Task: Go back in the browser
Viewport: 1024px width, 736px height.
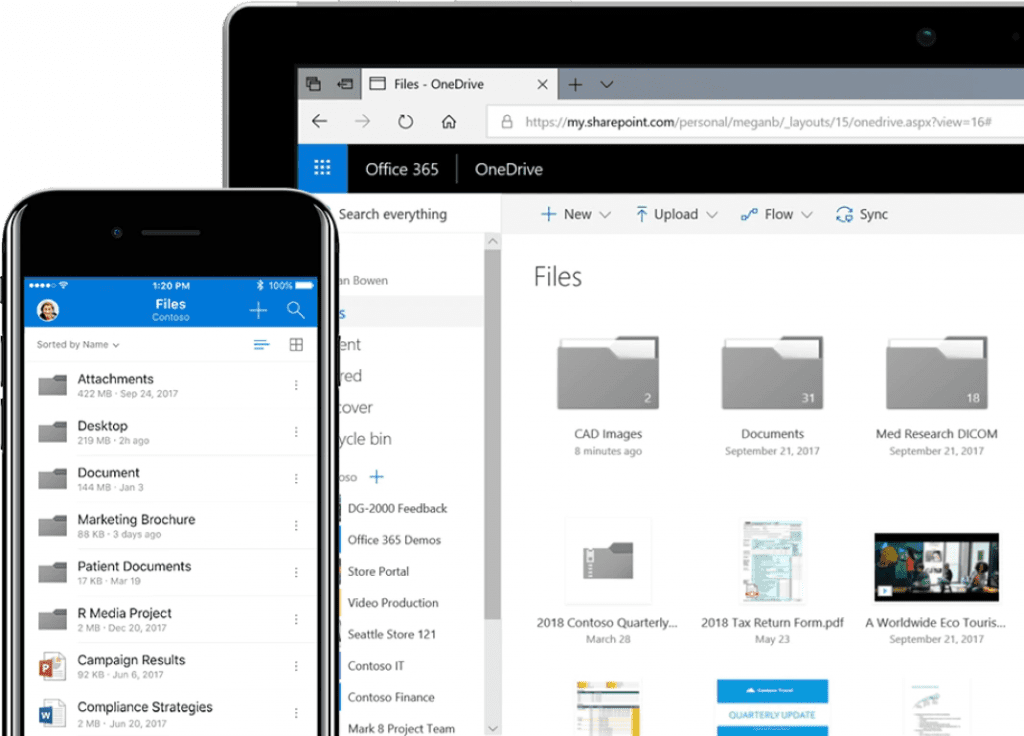Action: click(319, 121)
